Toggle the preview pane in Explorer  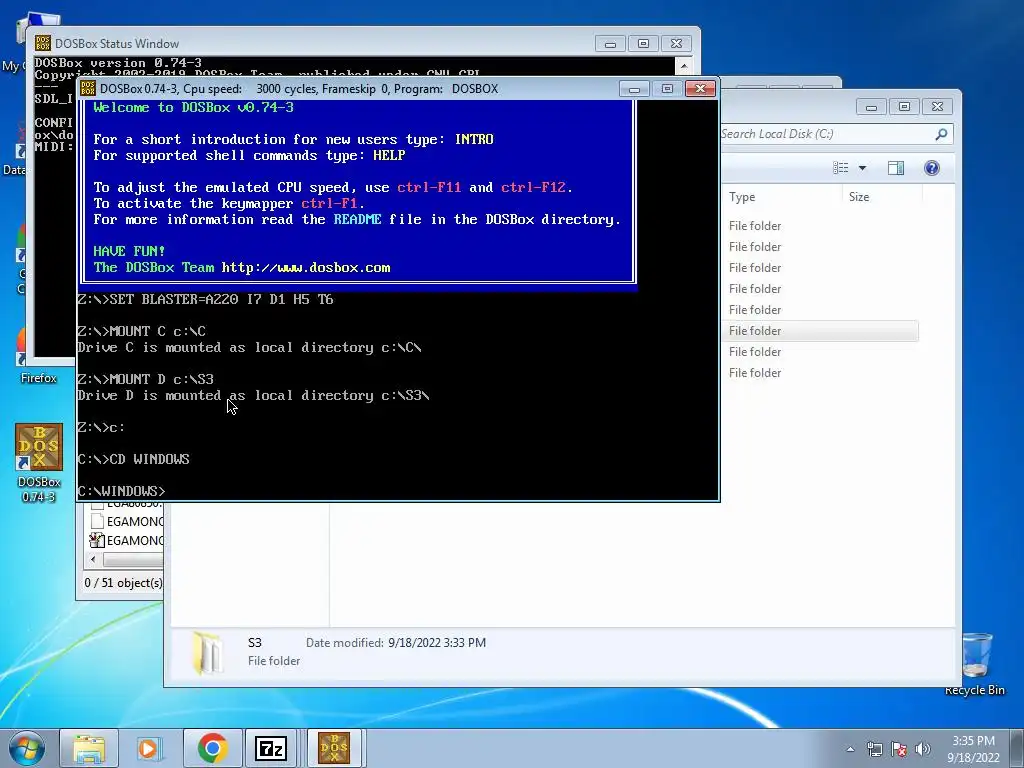[896, 168]
